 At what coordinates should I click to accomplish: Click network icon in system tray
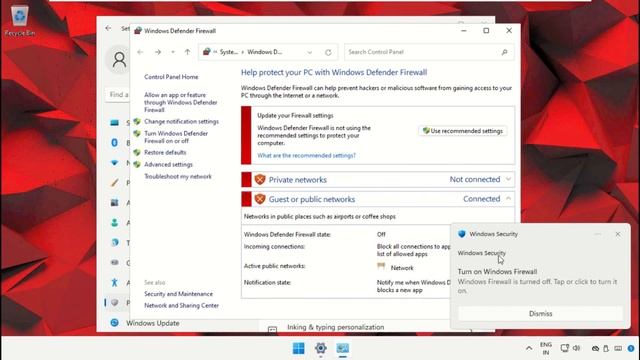tap(564, 348)
